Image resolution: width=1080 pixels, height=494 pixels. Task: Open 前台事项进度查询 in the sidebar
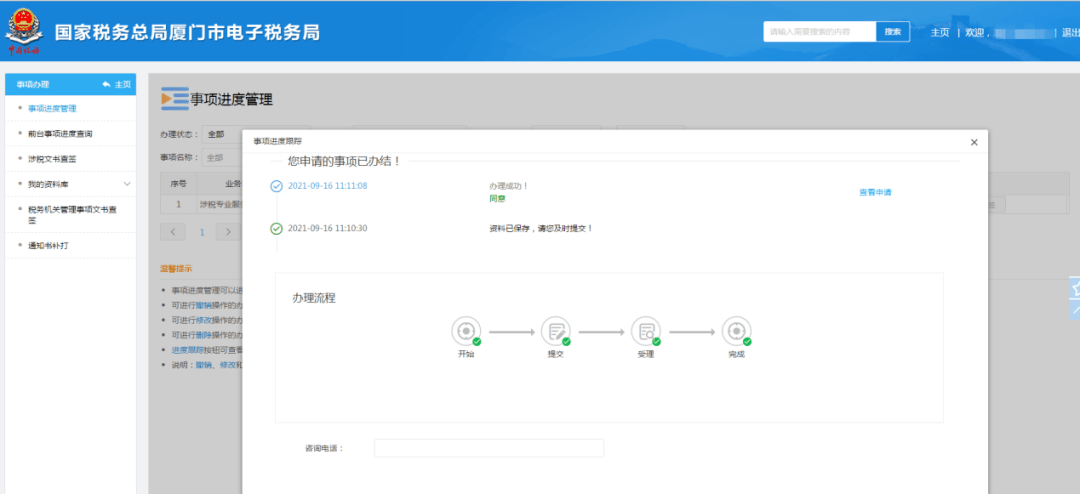click(60, 133)
